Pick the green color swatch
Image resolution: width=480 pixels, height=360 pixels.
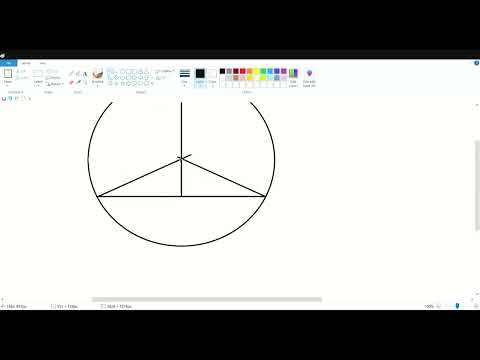coord(263,71)
